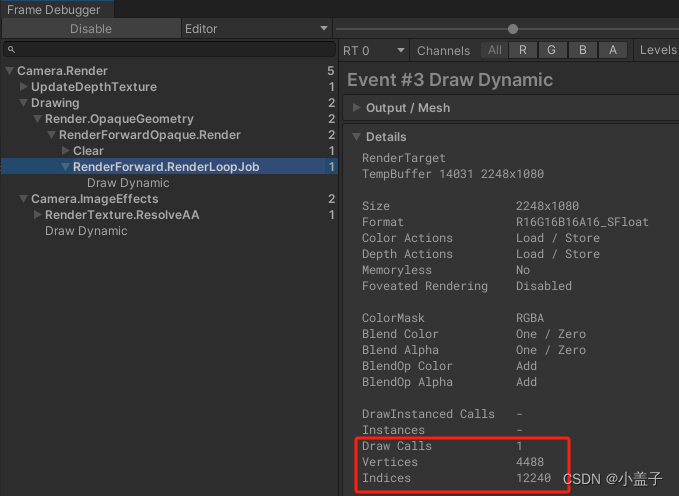Toggle the G channel button
679x496 pixels.
point(551,50)
